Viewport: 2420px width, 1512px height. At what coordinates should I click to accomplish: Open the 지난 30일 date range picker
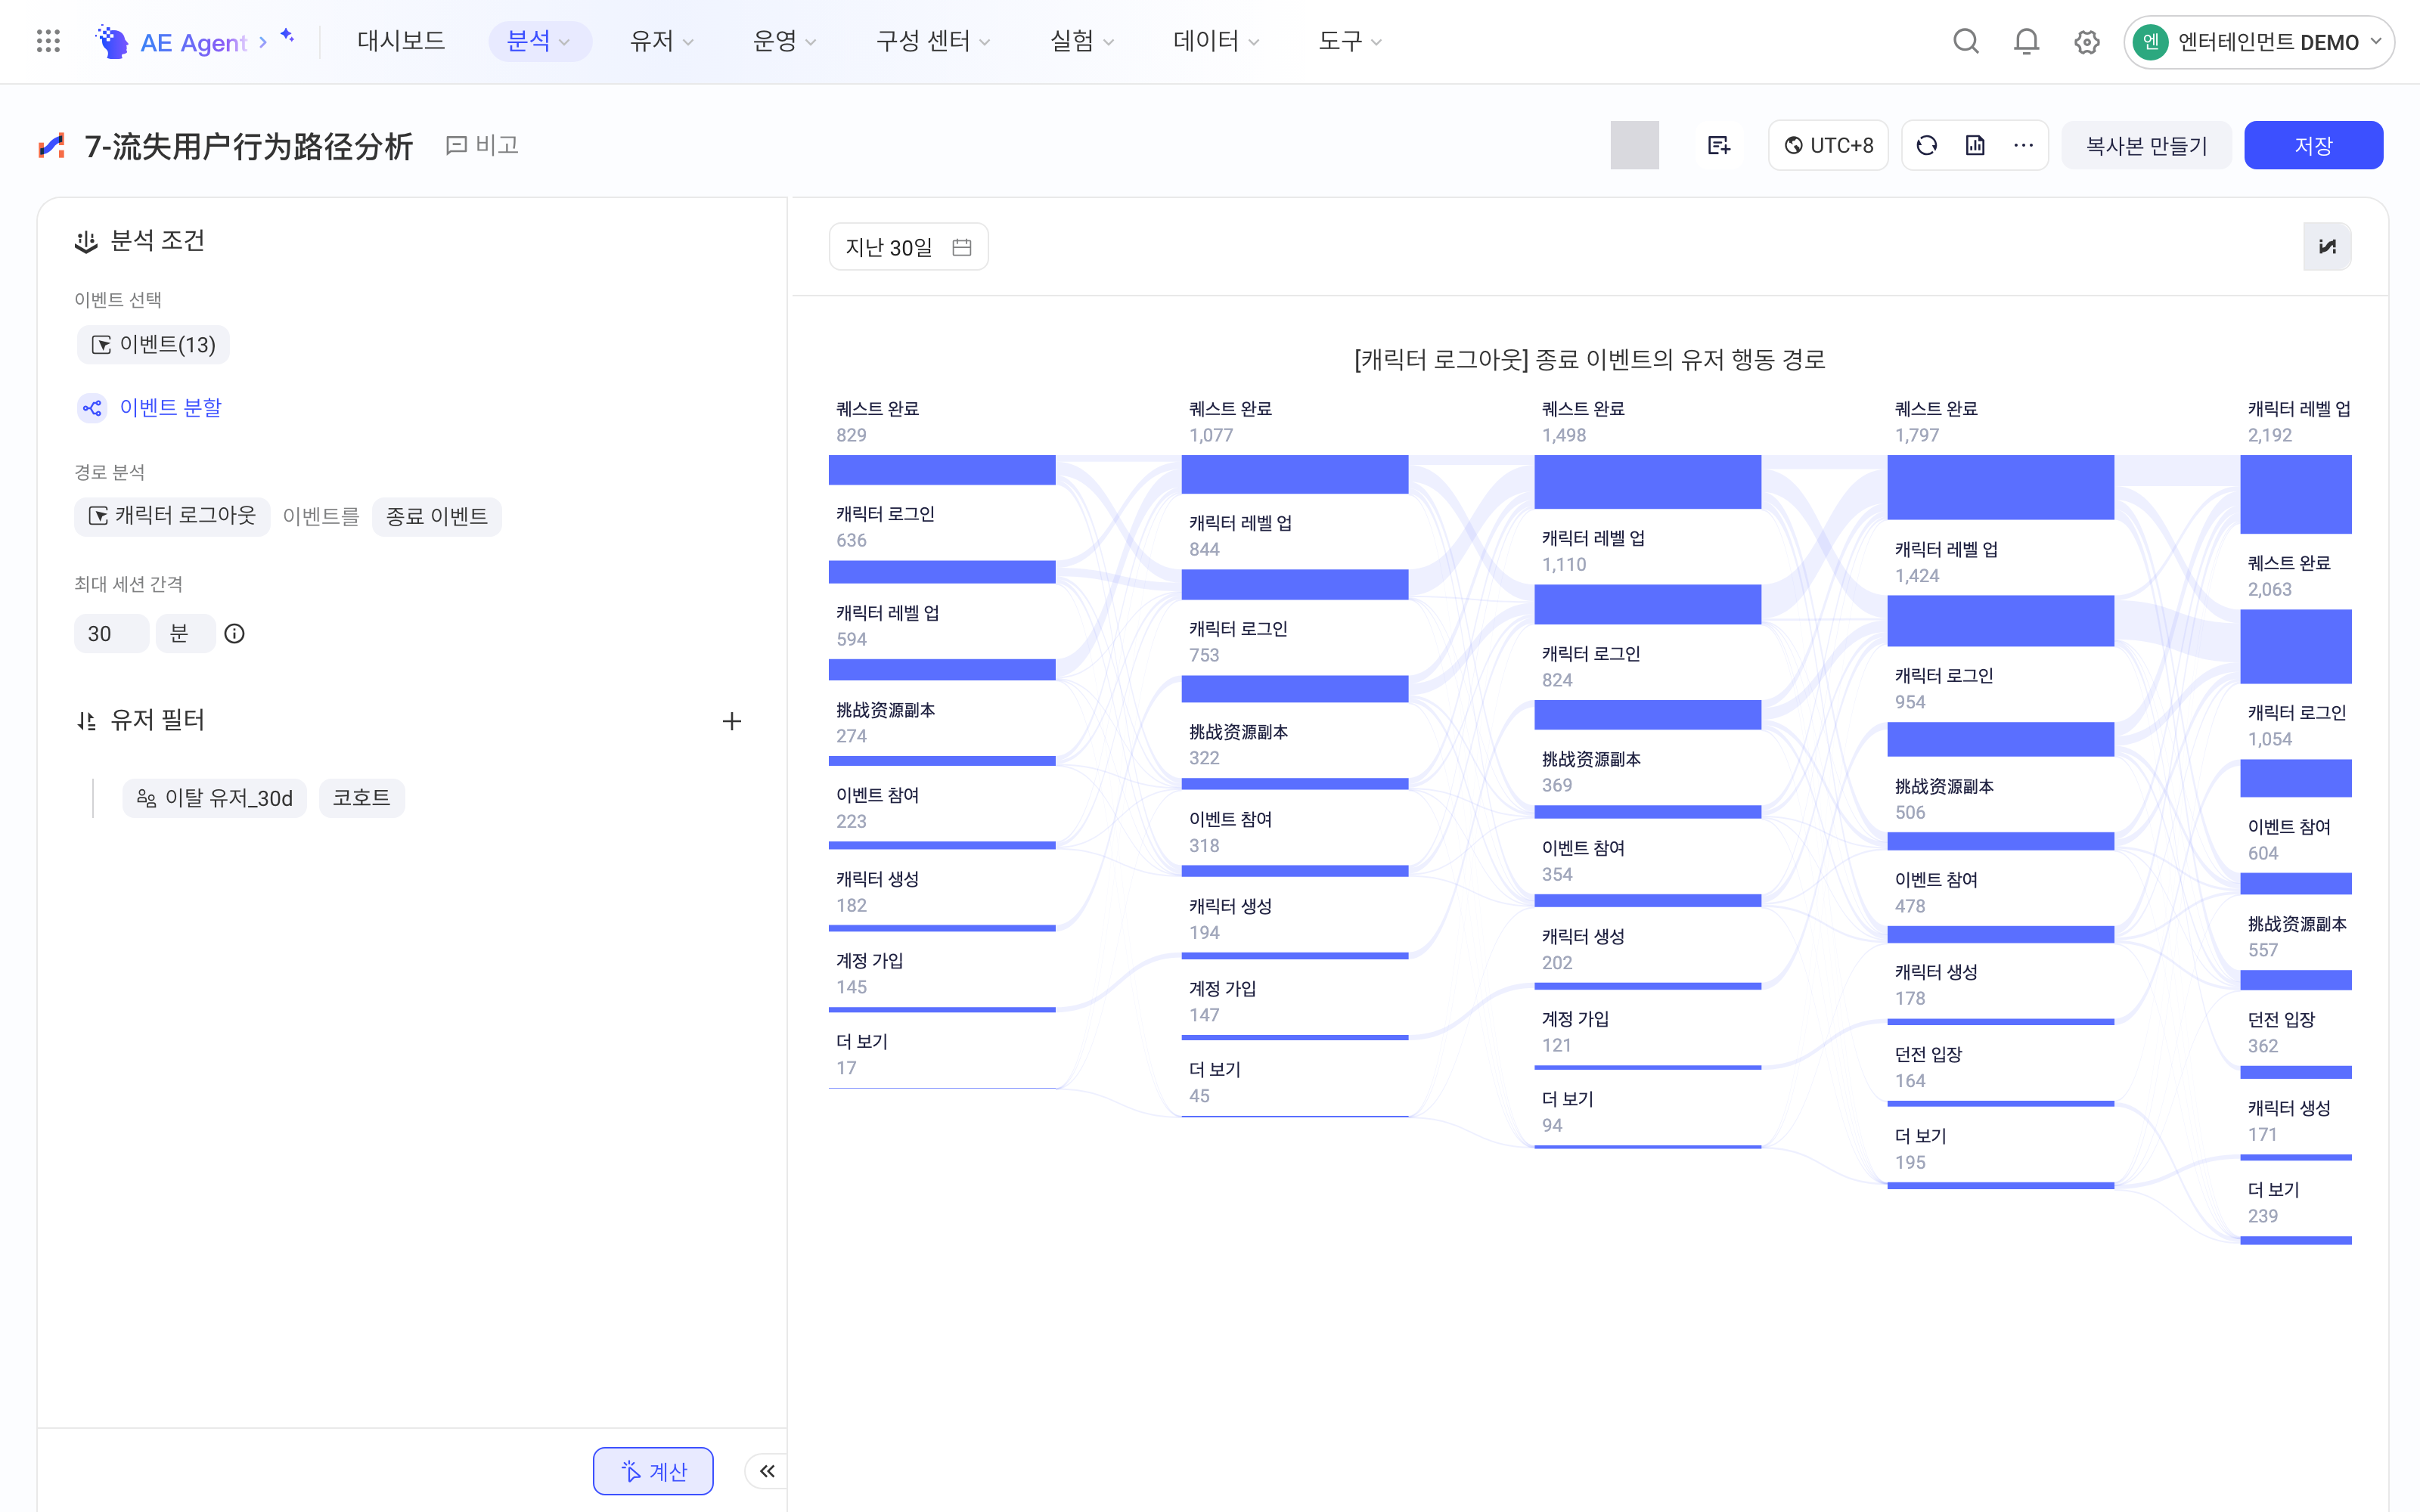(908, 247)
